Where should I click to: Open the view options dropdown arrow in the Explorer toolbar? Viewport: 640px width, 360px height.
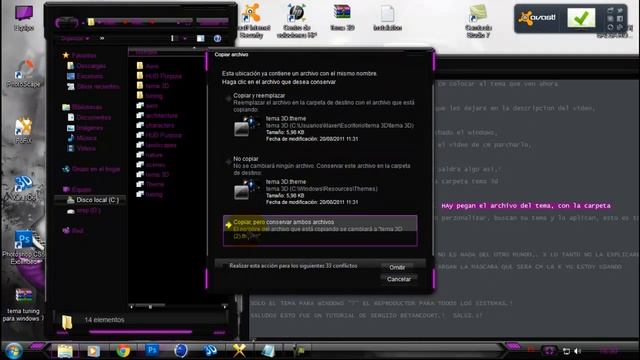tap(185, 38)
